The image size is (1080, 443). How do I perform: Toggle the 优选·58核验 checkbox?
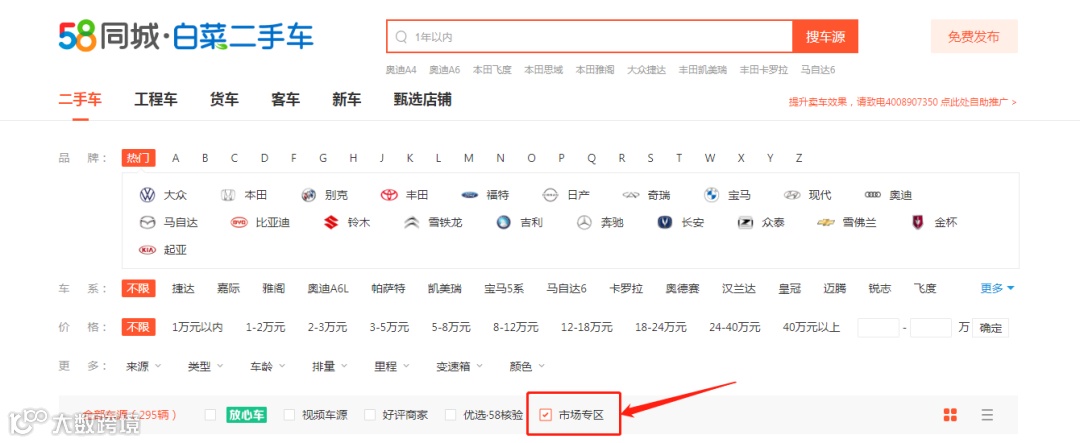pos(450,415)
